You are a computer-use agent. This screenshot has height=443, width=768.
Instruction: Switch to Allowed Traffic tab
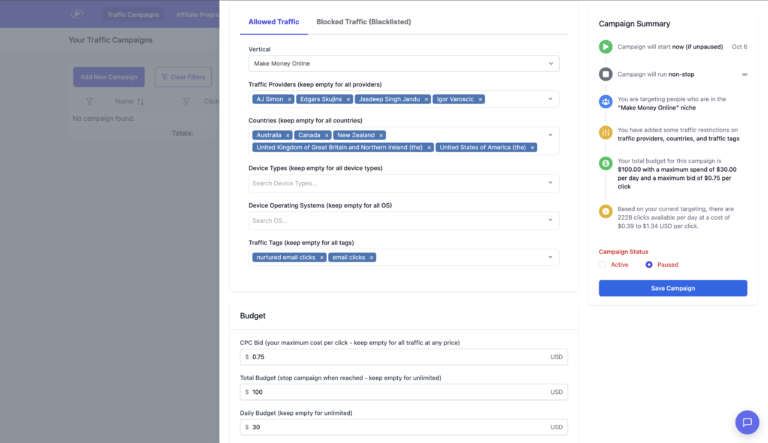274,22
